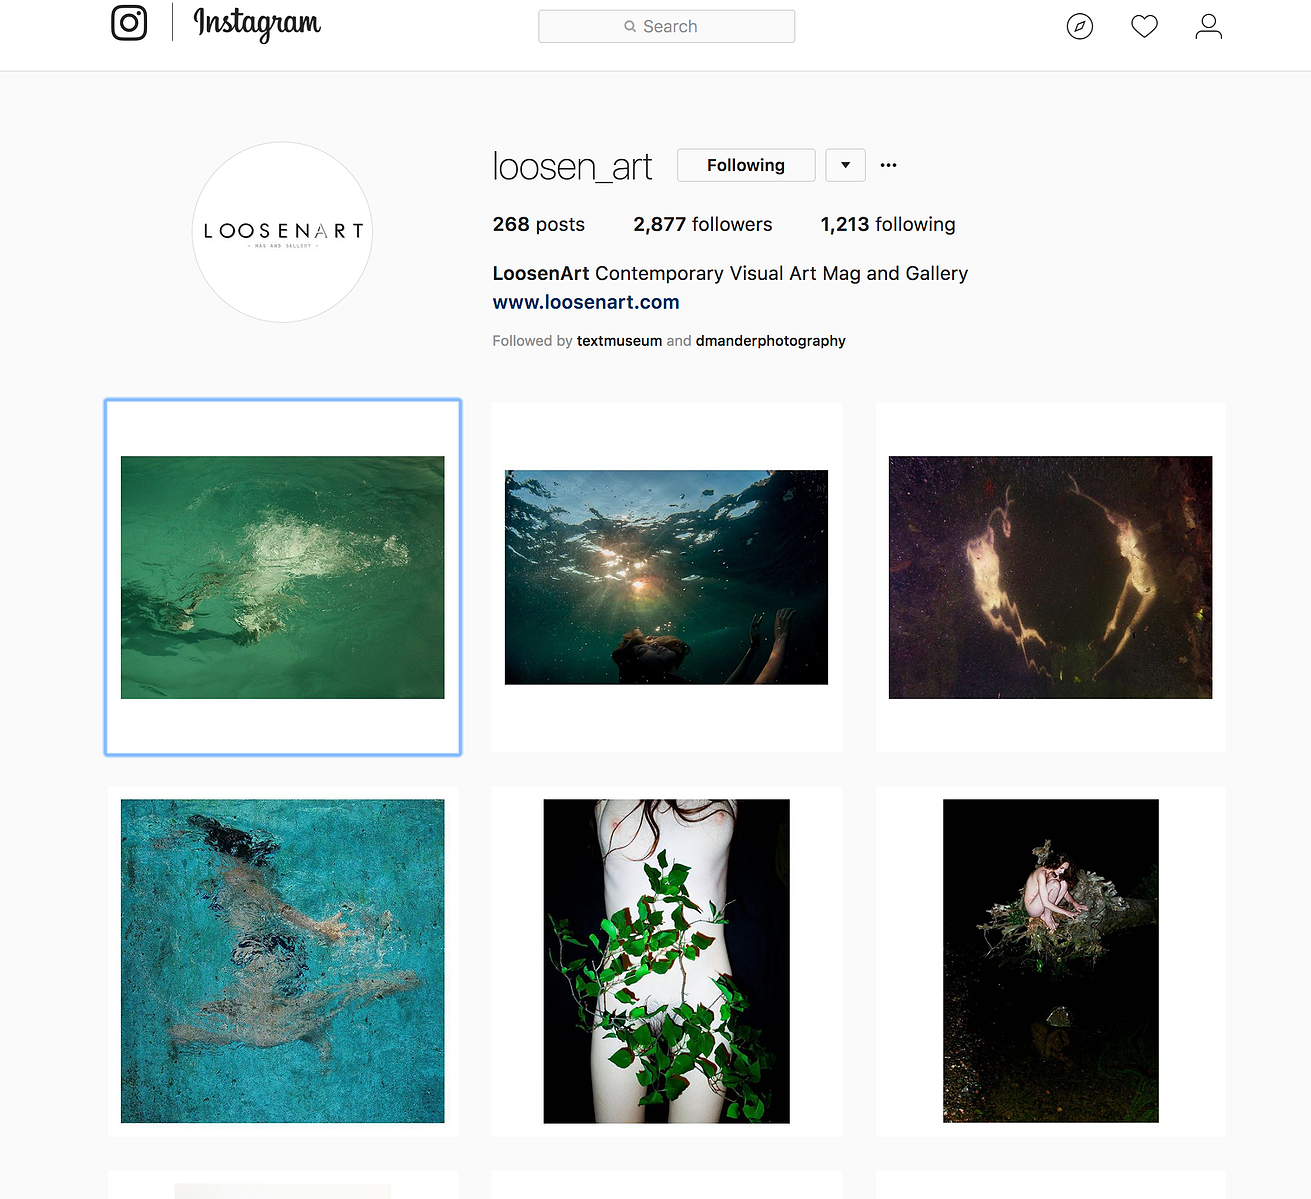Image resolution: width=1311 pixels, height=1199 pixels.
Task: Expand the suggested accounts dropdown arrow
Action: tap(845, 165)
